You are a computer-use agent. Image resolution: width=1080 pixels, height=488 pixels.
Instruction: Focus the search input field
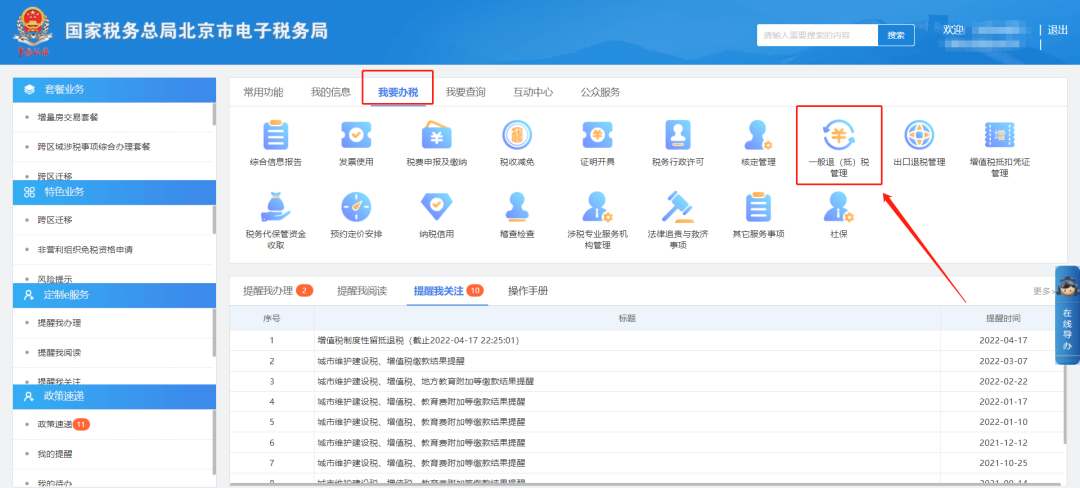click(818, 35)
